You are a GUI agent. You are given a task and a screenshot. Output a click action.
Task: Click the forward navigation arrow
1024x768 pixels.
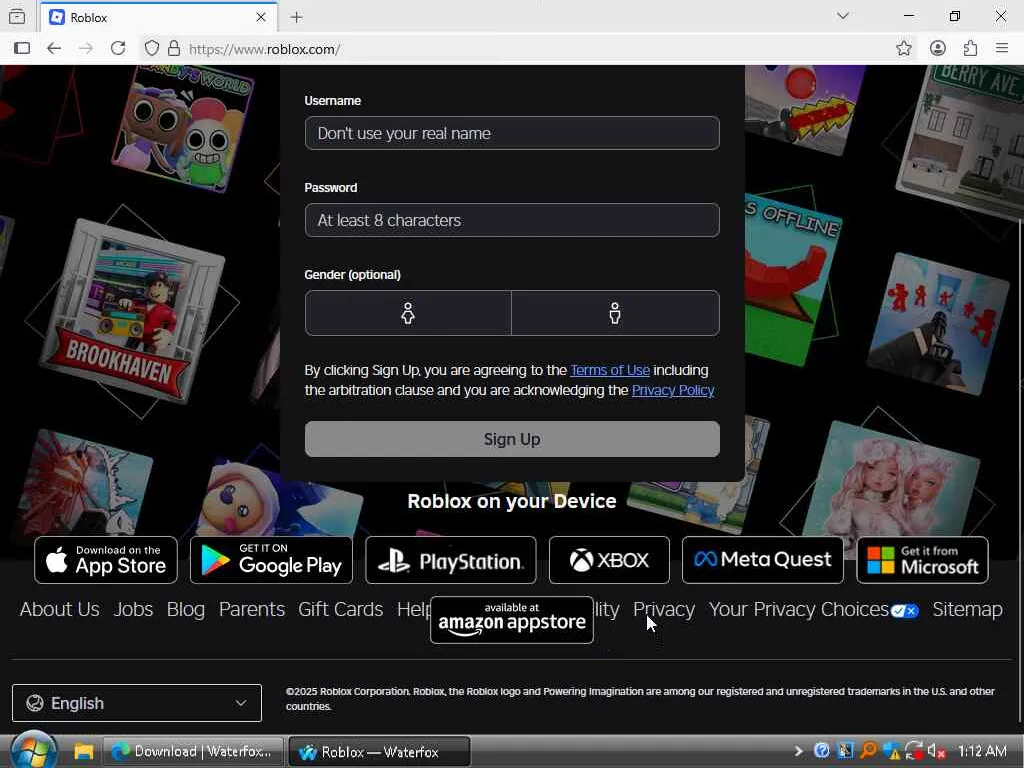coord(86,48)
